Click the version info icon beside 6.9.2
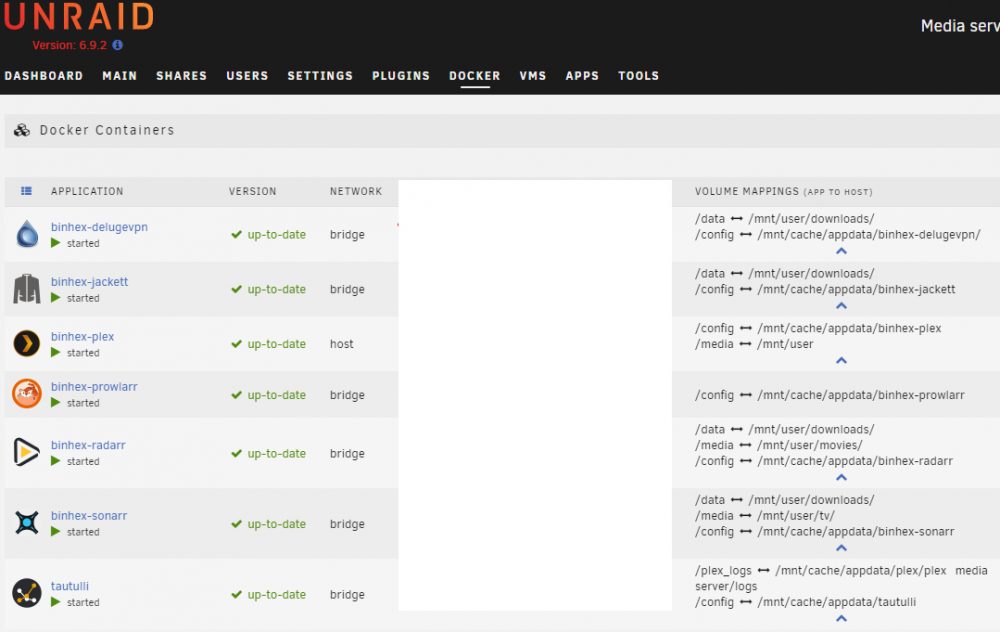The height and width of the screenshot is (632, 1000). [117, 45]
